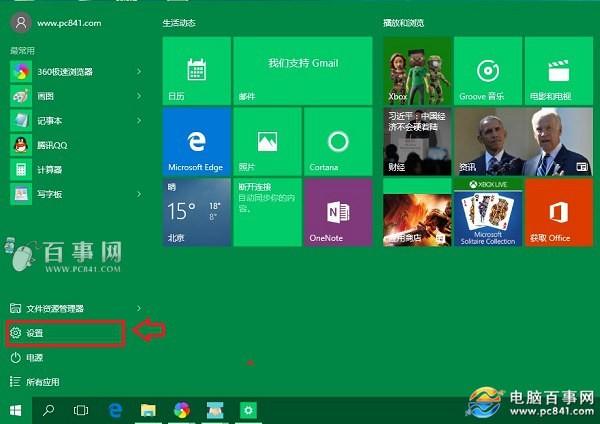The height and width of the screenshot is (424, 600).
Task: Open the 财经 finance news tile
Action: tap(417, 142)
